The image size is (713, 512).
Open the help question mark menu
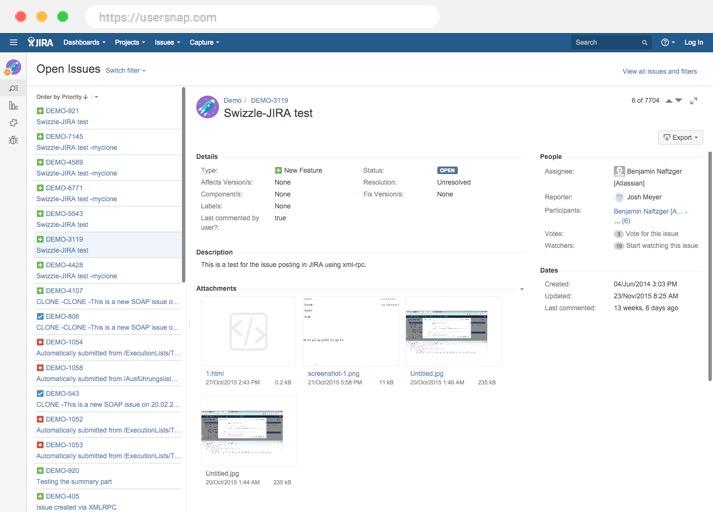pyautogui.click(x=668, y=42)
